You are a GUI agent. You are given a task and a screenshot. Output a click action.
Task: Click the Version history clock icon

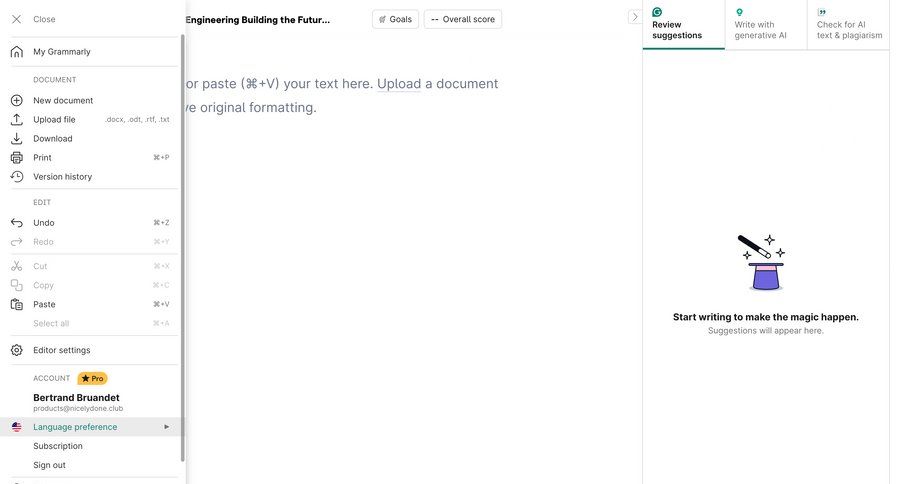point(17,177)
